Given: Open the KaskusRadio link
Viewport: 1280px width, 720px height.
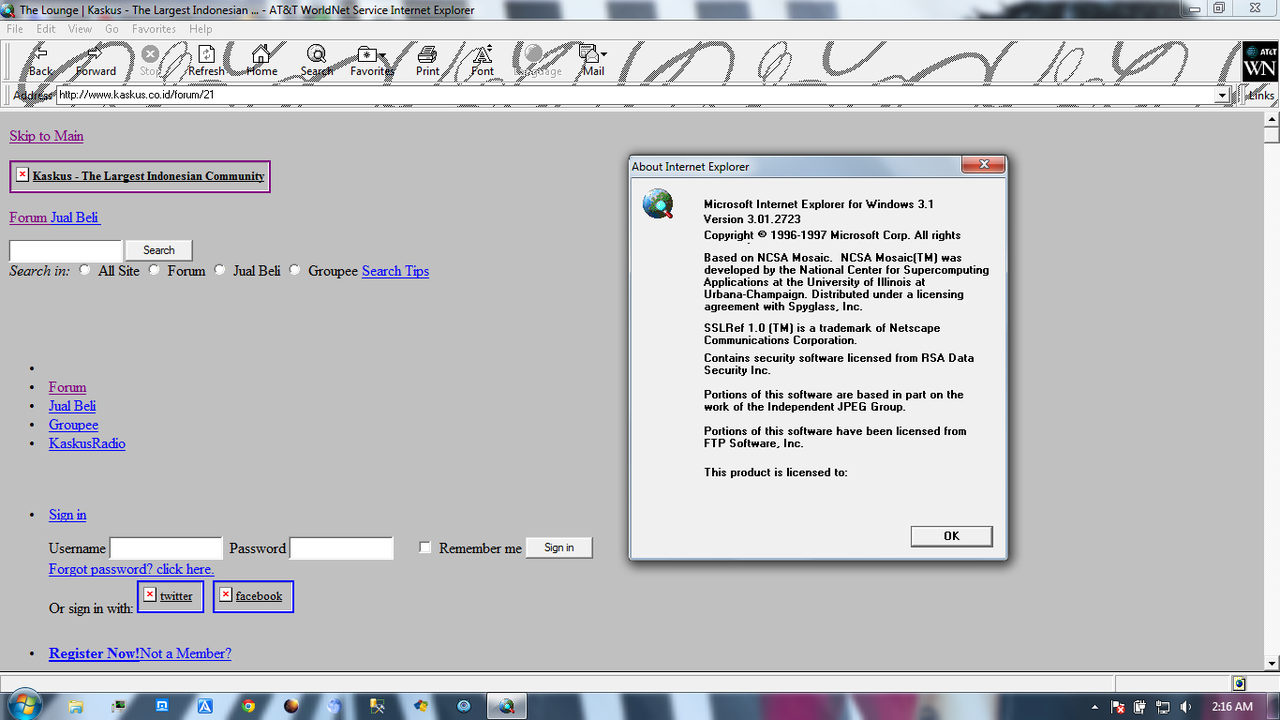Looking at the screenshot, I should point(87,443).
